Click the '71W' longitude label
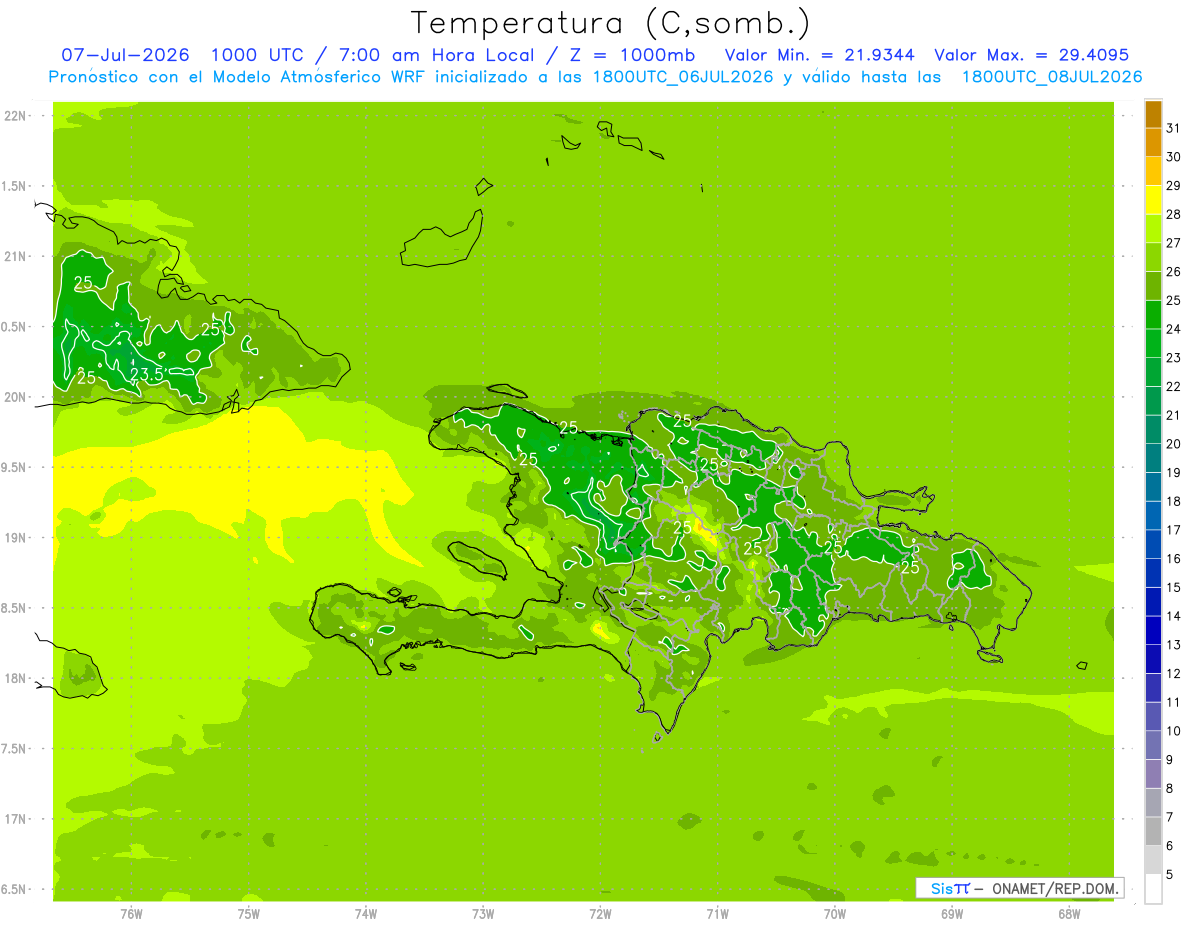The image size is (1200, 927). 717,914
